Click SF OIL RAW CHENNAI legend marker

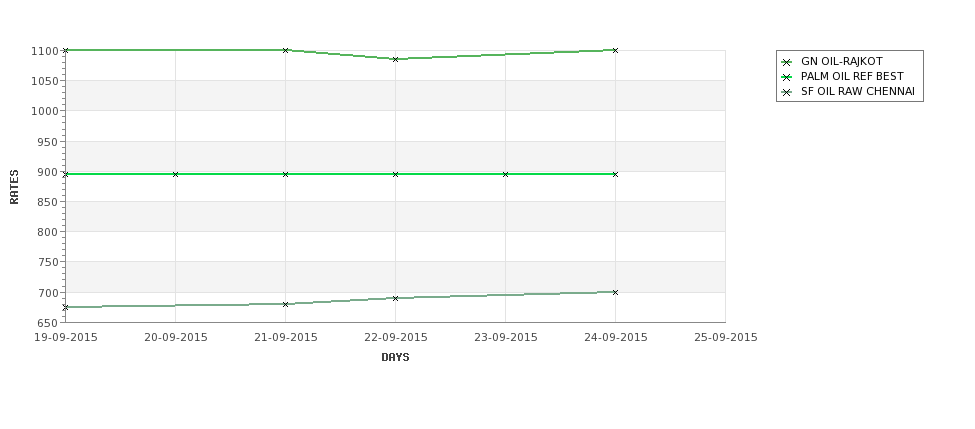click(787, 92)
